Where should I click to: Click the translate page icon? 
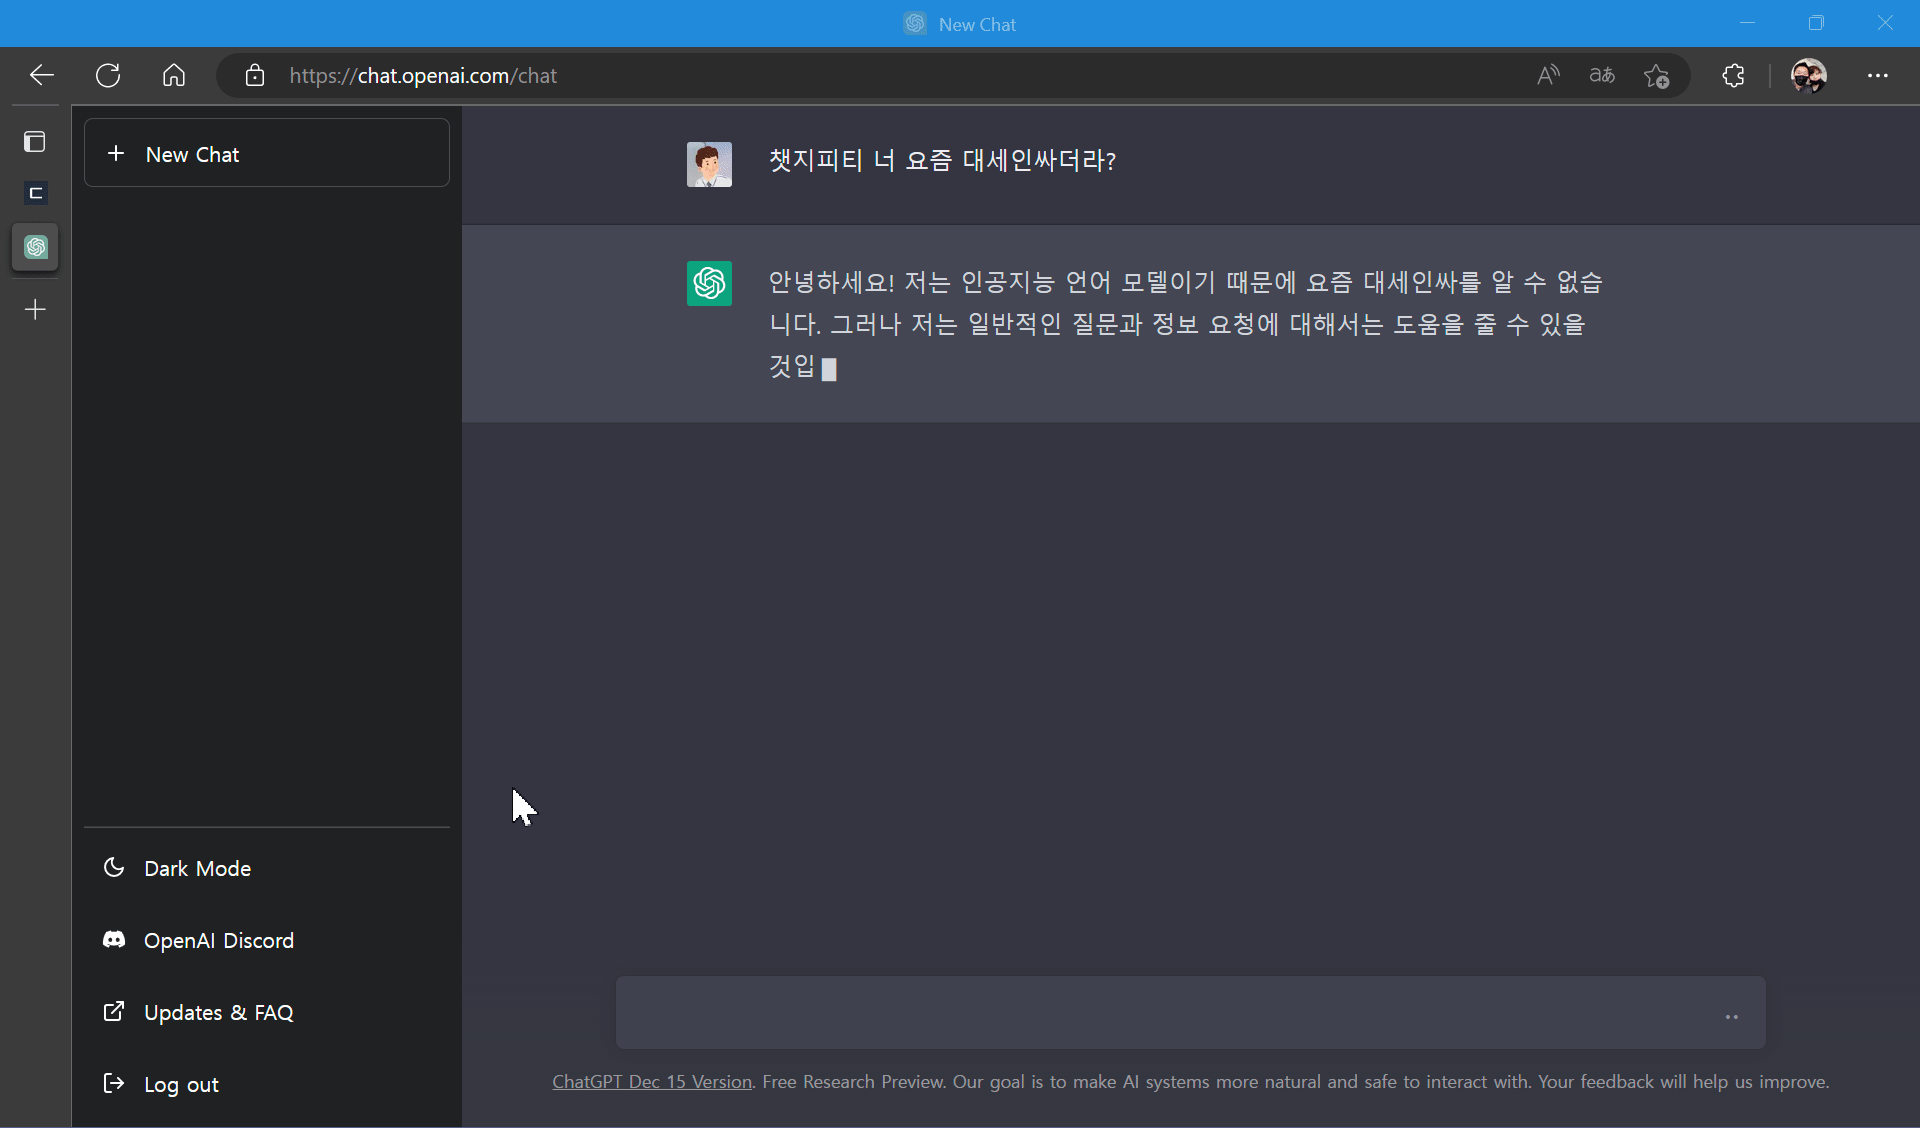click(1602, 75)
